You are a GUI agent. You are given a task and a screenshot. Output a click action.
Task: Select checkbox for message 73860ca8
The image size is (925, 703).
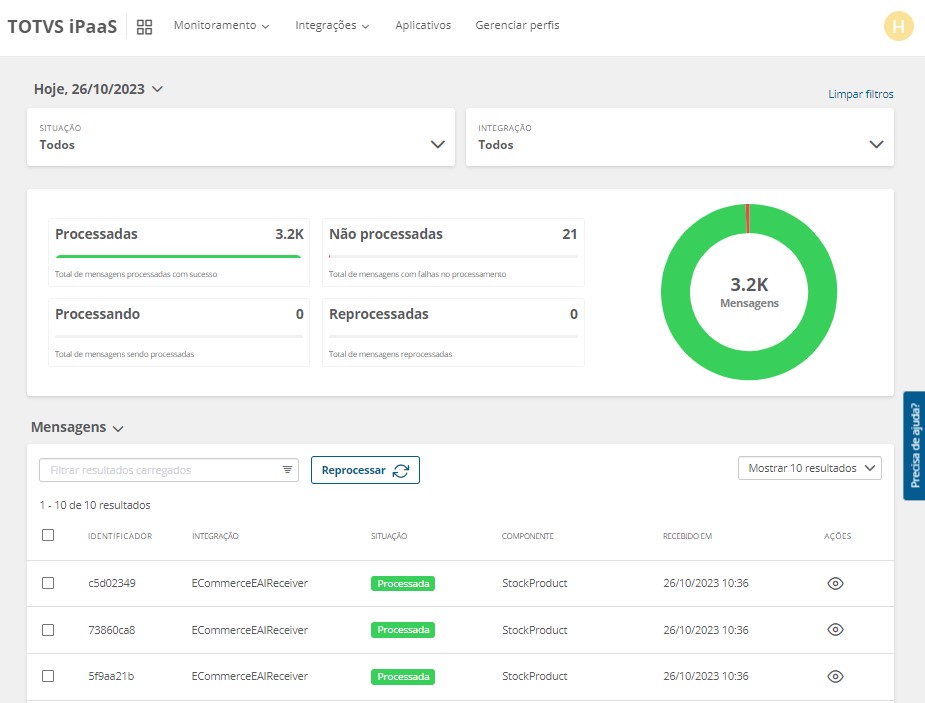pyautogui.click(x=48, y=630)
